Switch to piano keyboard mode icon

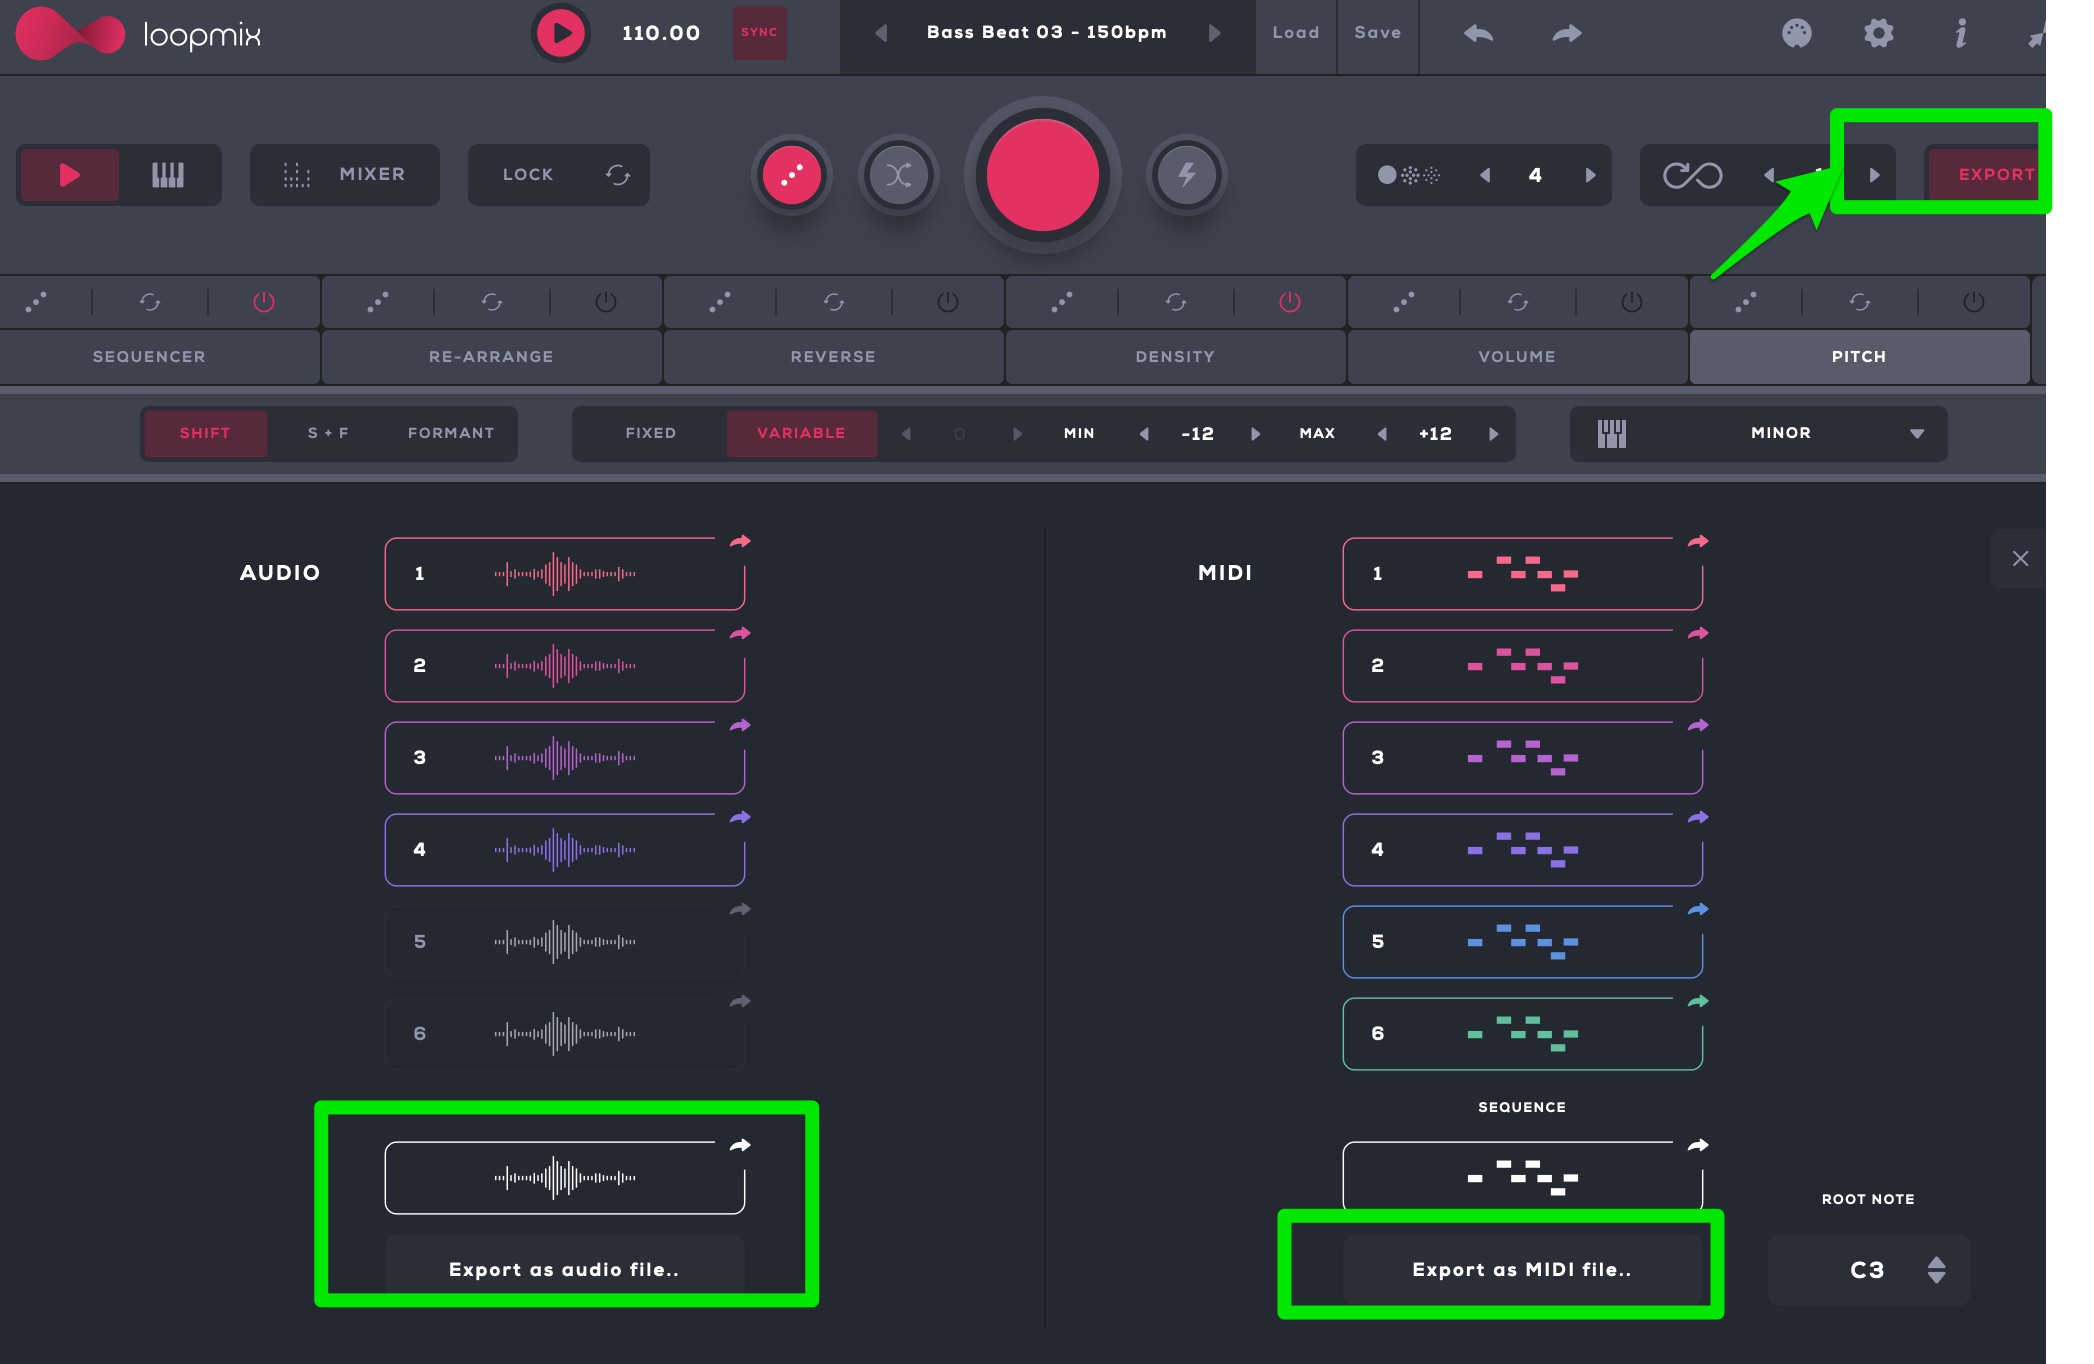pyautogui.click(x=168, y=175)
